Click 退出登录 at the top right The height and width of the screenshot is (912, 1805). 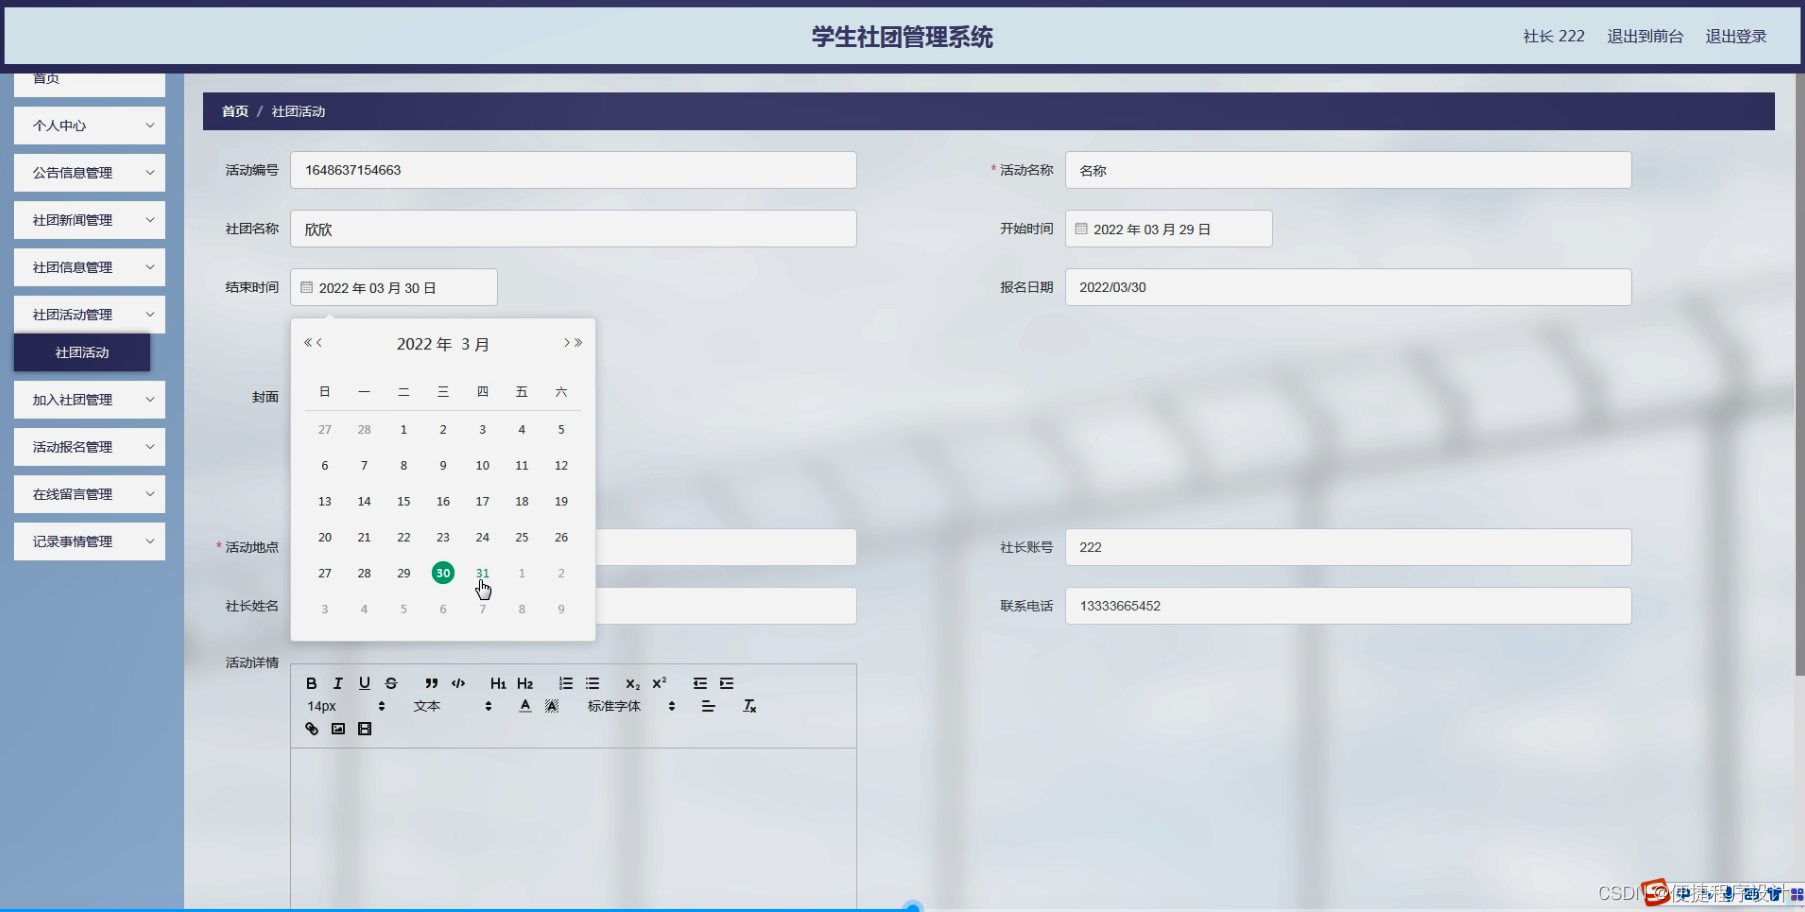[x=1735, y=36]
